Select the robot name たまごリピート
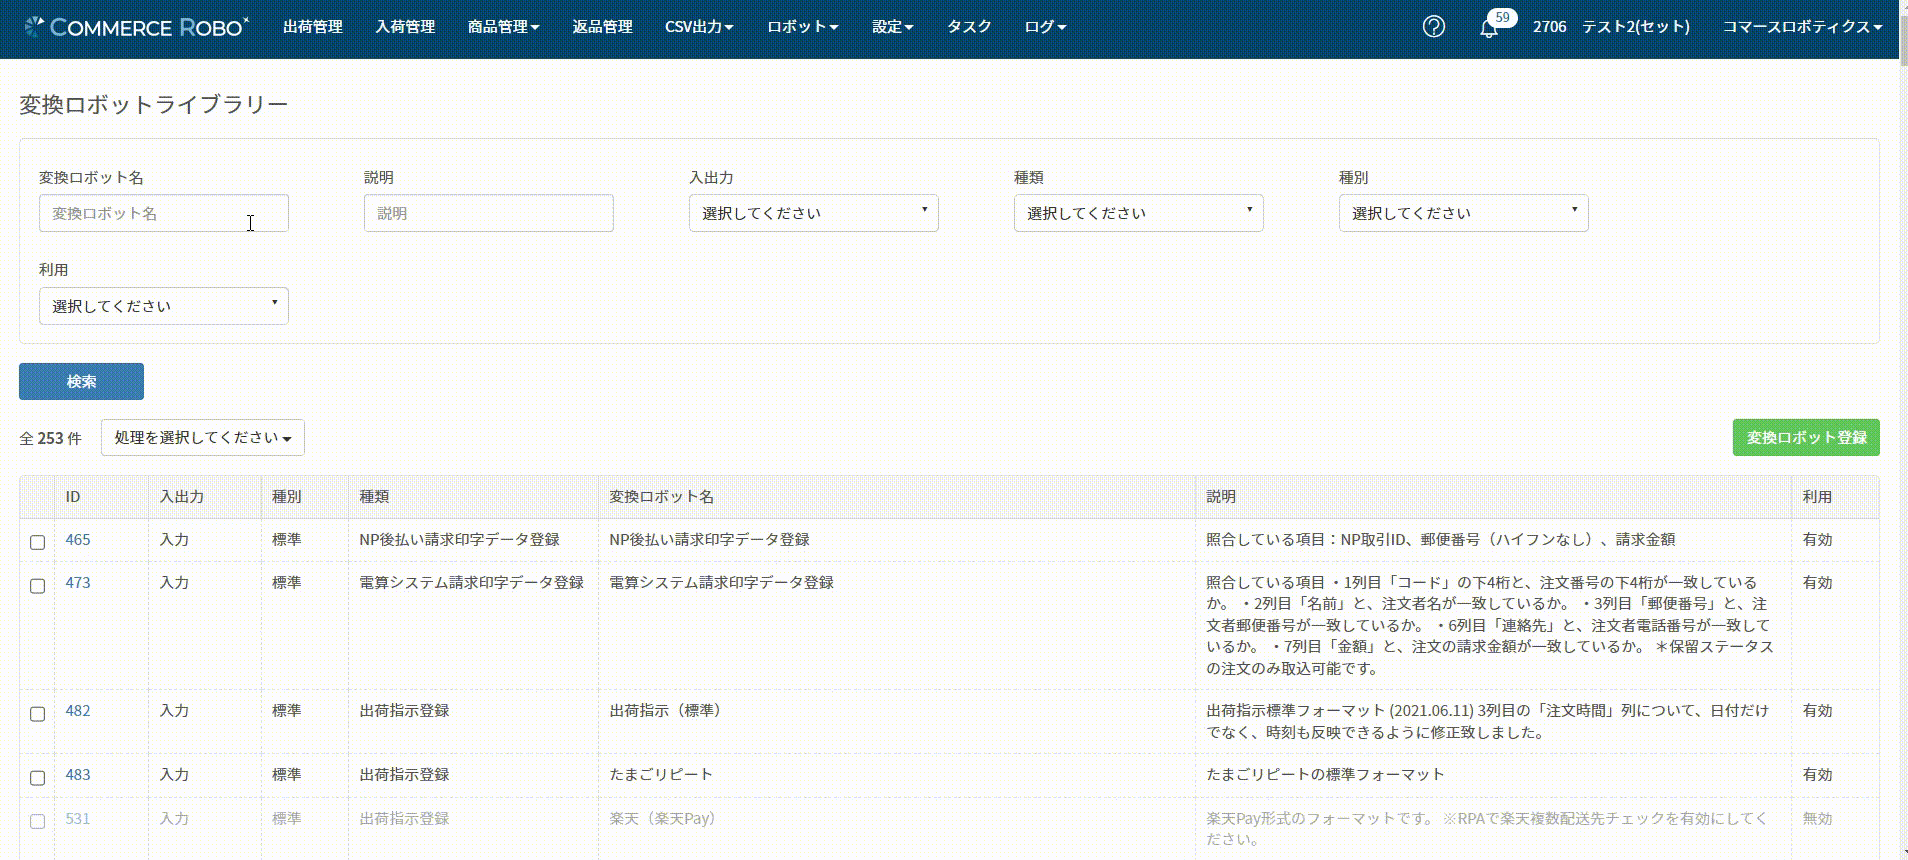This screenshot has width=1908, height=860. coord(661,775)
